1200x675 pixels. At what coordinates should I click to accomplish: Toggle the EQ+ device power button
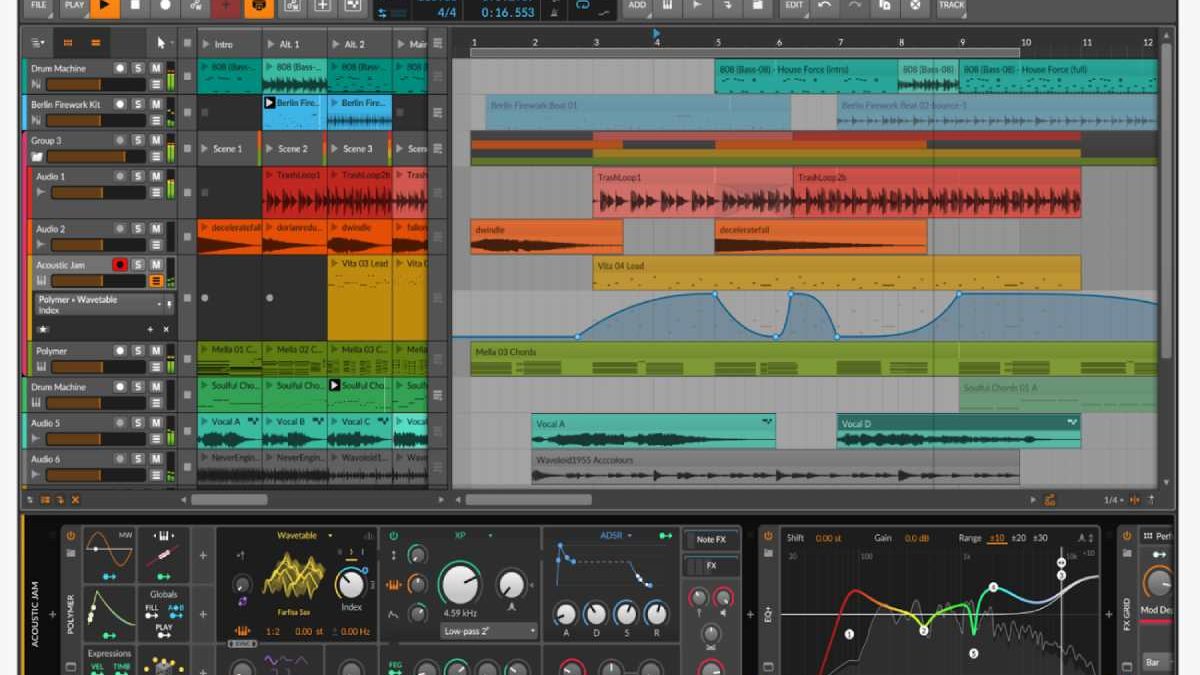(768, 536)
